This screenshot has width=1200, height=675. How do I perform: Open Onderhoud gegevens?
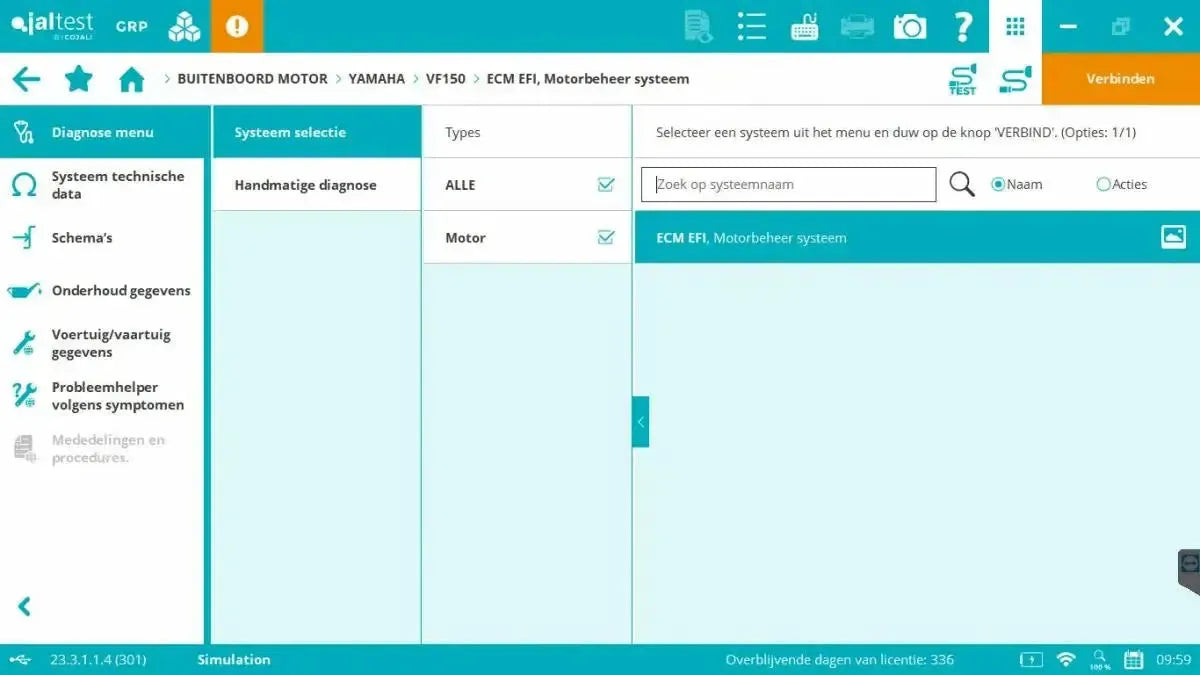tap(121, 290)
